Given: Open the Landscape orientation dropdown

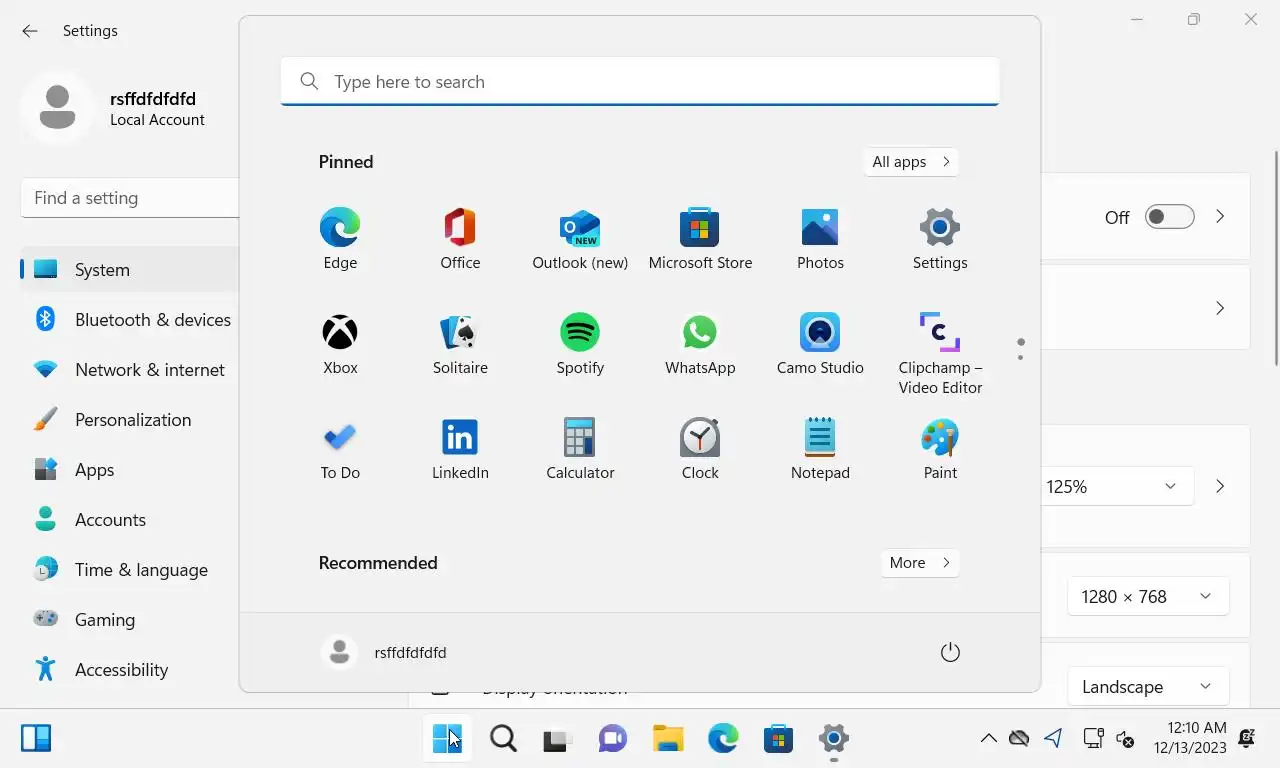Looking at the screenshot, I should [1148, 687].
